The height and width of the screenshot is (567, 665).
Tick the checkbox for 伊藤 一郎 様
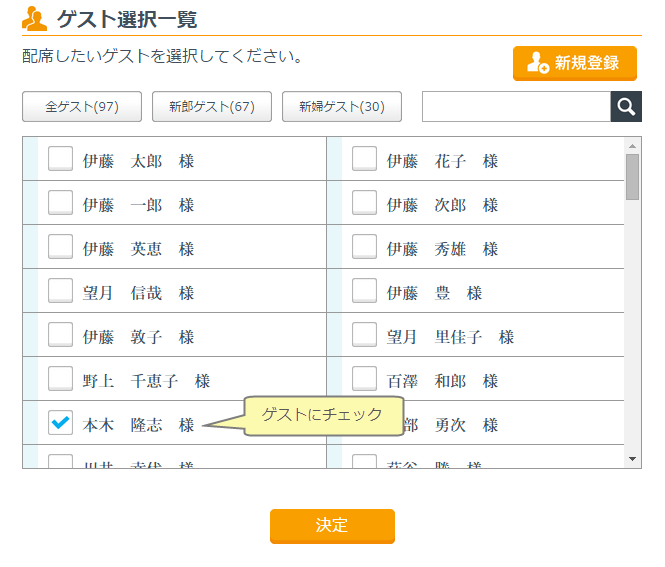[61, 203]
